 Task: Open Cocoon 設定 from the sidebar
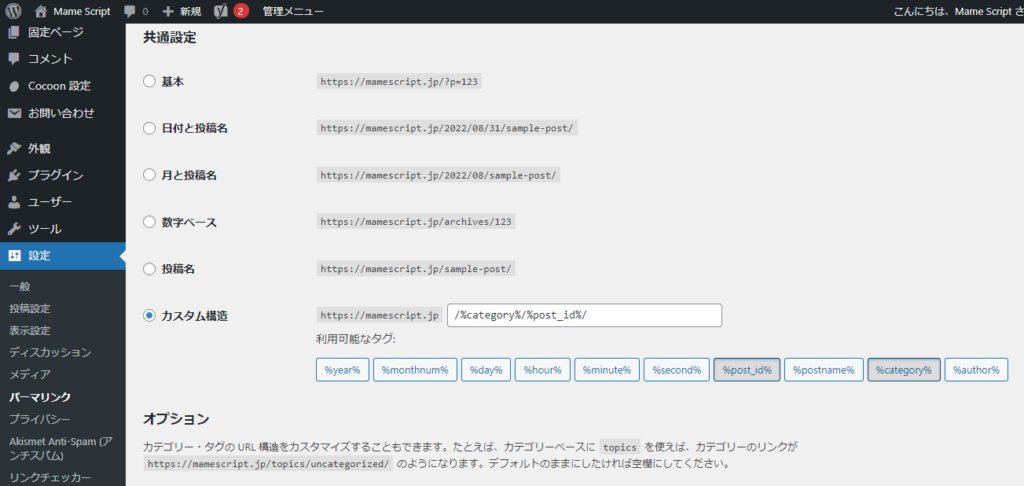pos(58,86)
